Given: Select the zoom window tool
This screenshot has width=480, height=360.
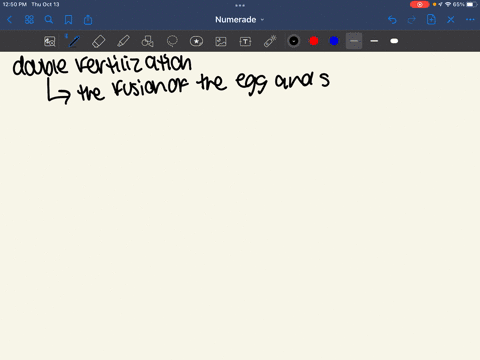Looking at the screenshot, I should [50, 41].
